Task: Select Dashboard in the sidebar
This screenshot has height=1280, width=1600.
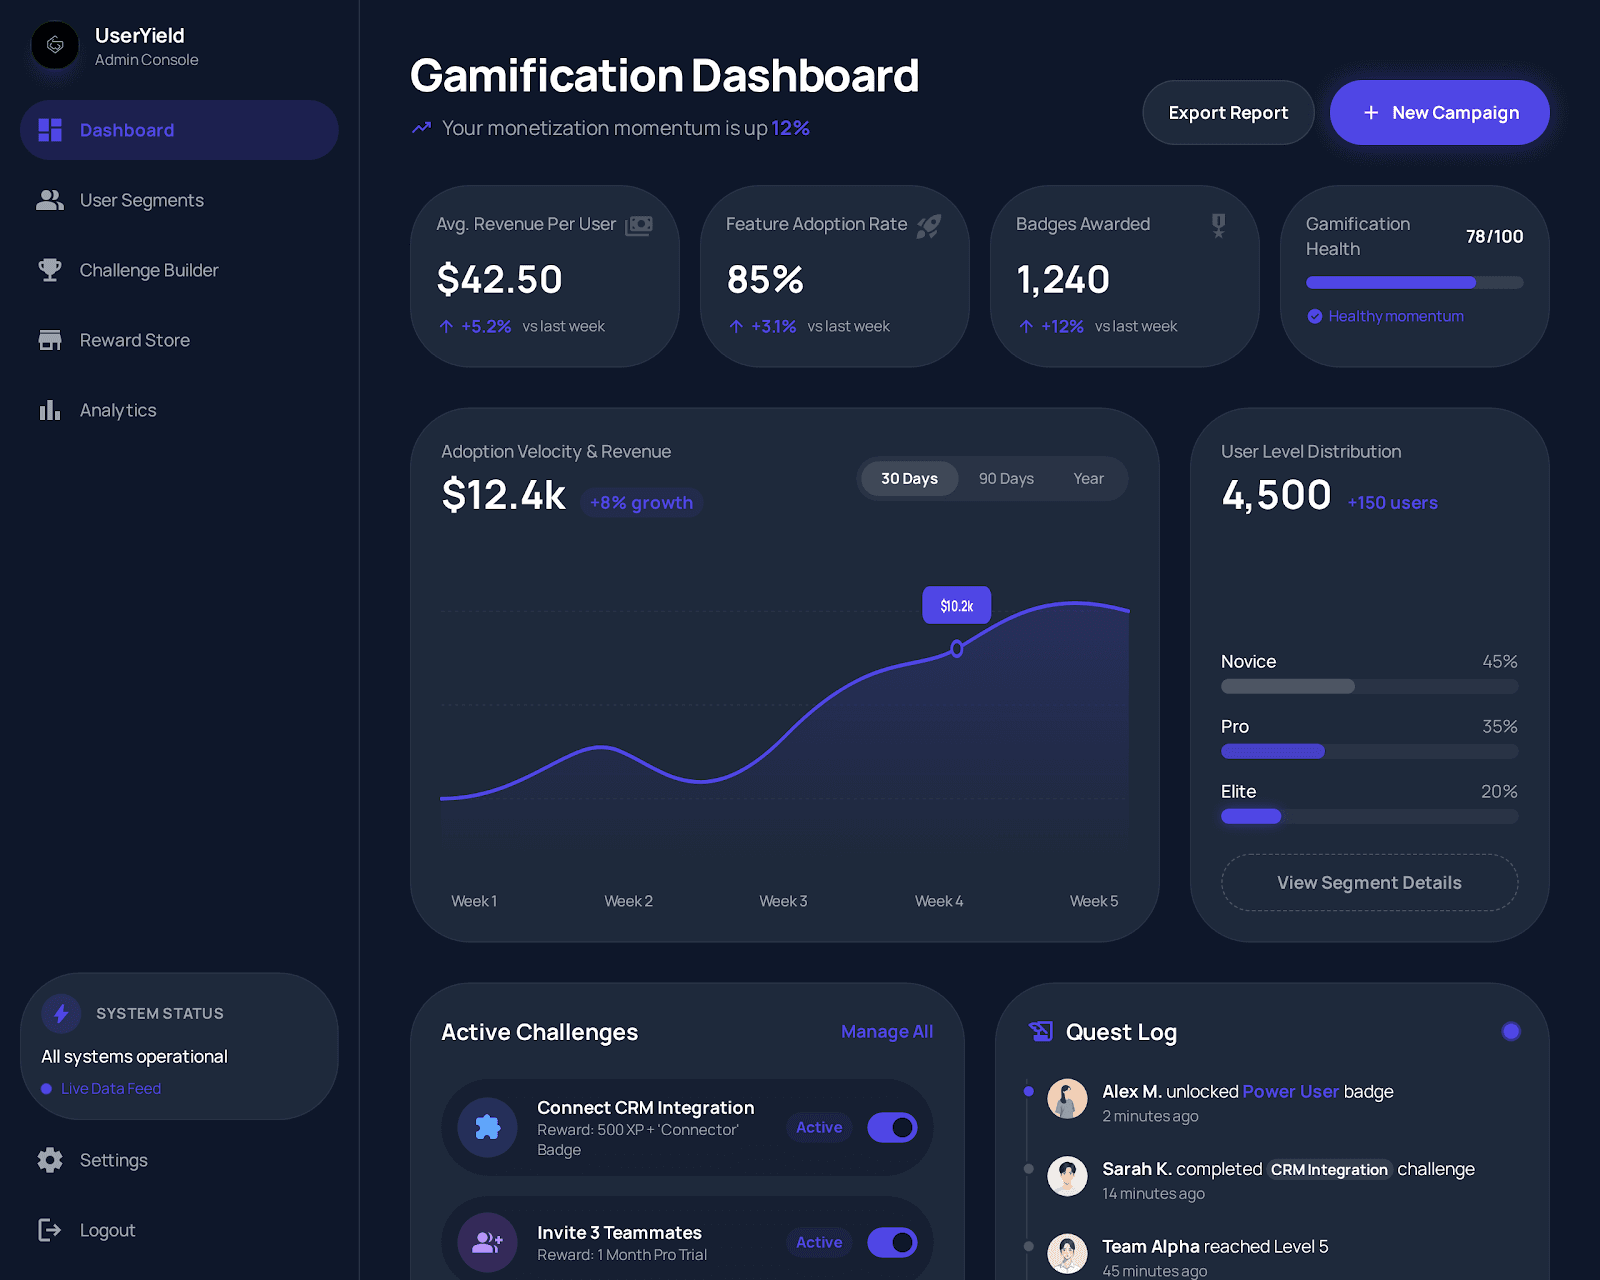Action: pyautogui.click(x=126, y=130)
